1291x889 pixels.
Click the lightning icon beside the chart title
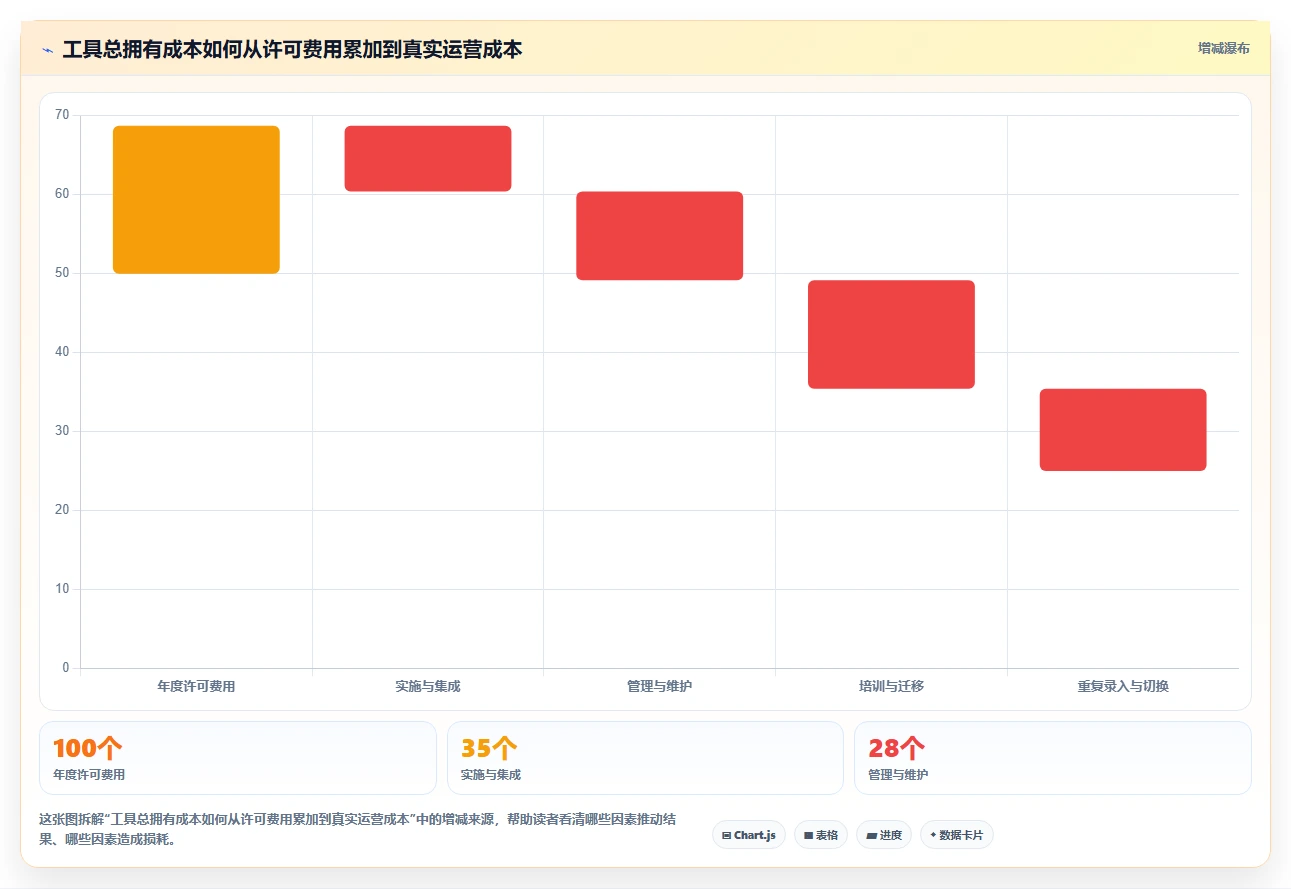(48, 50)
